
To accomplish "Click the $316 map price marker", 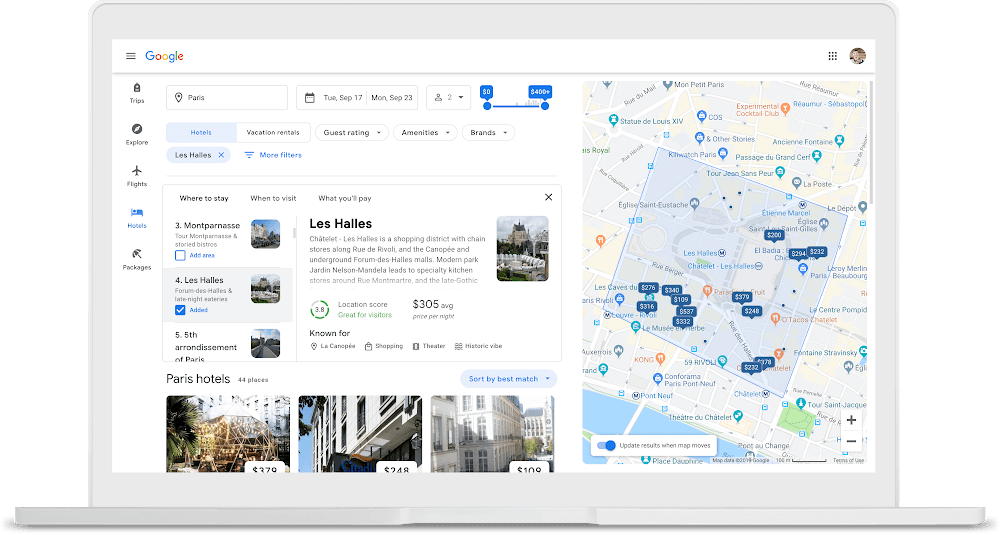I will click(647, 307).
